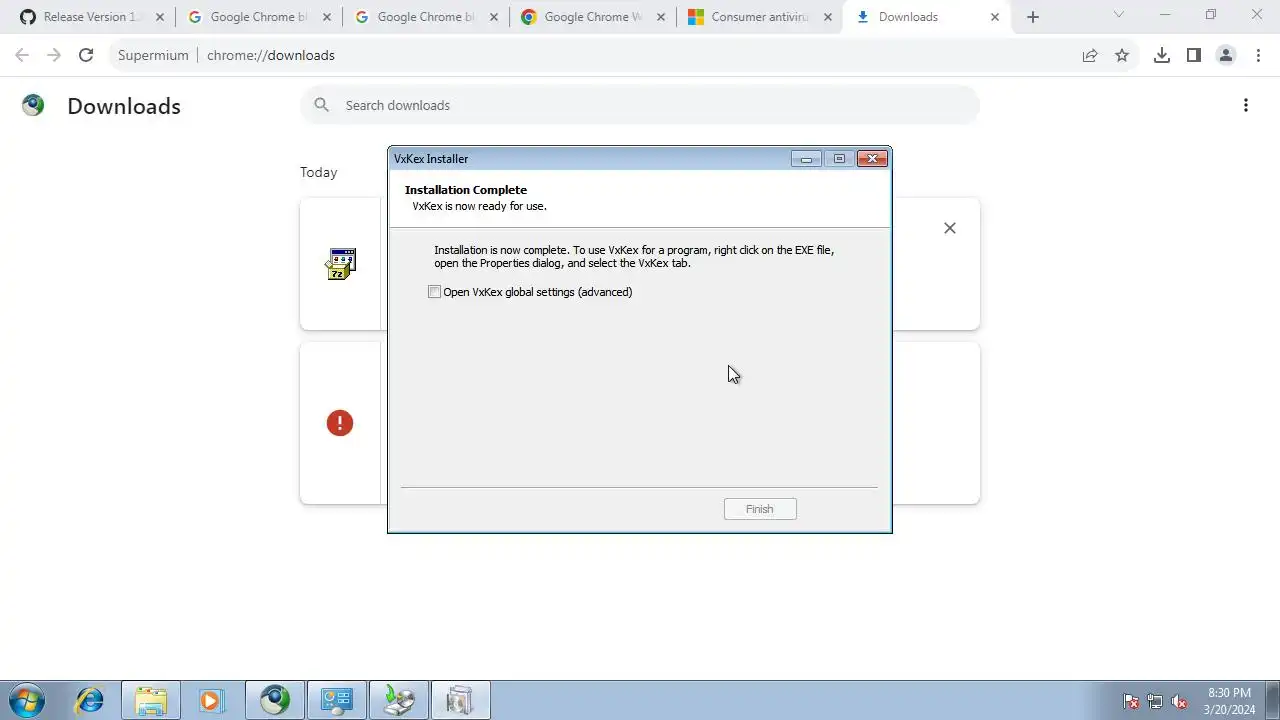This screenshot has height=720, width=1280.
Task: Switch to the second Google Chrome blog tab
Action: (x=259, y=17)
